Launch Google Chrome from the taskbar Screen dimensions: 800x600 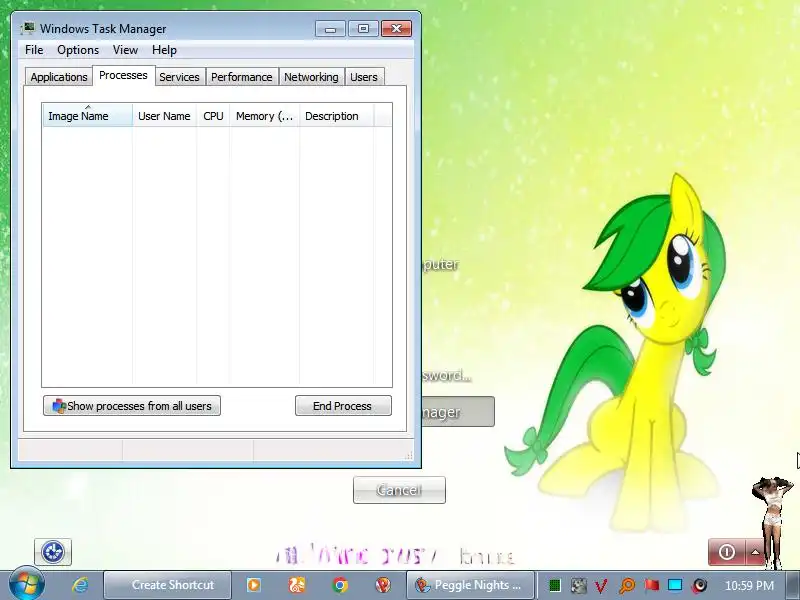[x=340, y=585]
